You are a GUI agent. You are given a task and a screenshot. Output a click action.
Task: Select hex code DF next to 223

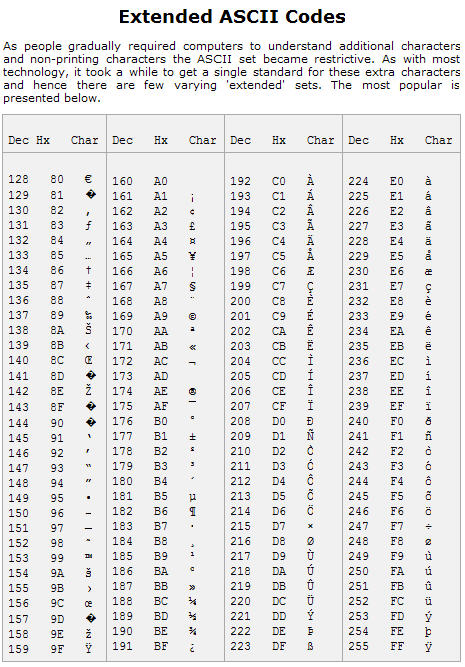pos(279,647)
